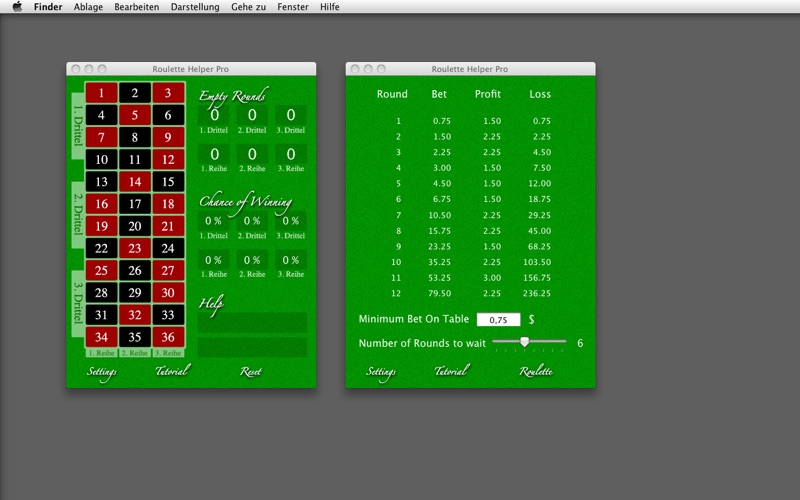The width and height of the screenshot is (800, 500).
Task: Click Roulette link in the right window
Action: [x=536, y=372]
